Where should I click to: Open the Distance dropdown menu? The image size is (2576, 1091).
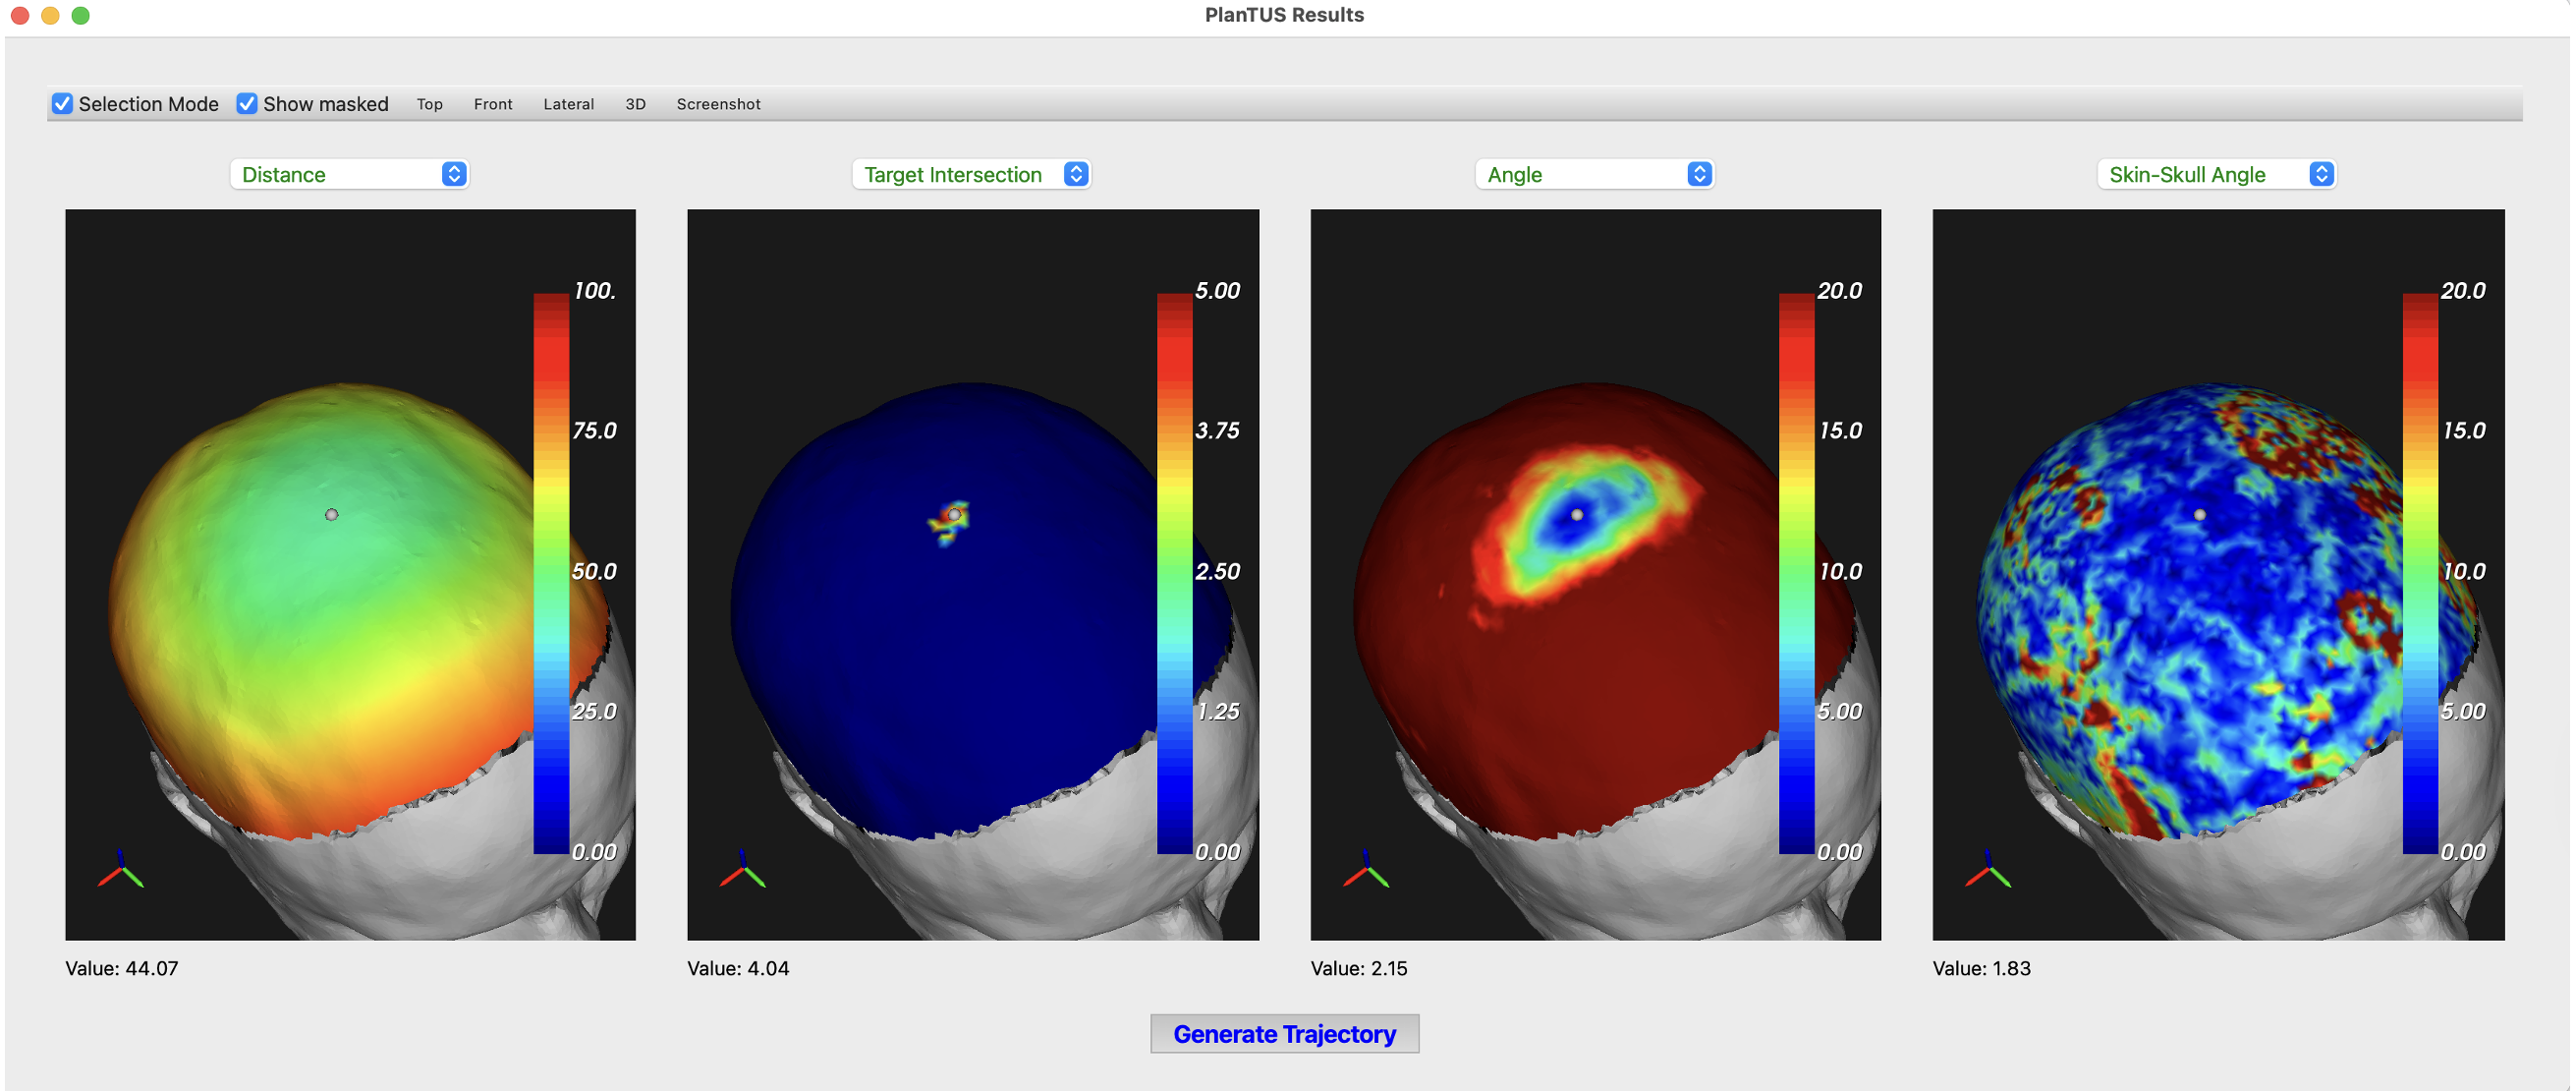point(350,175)
